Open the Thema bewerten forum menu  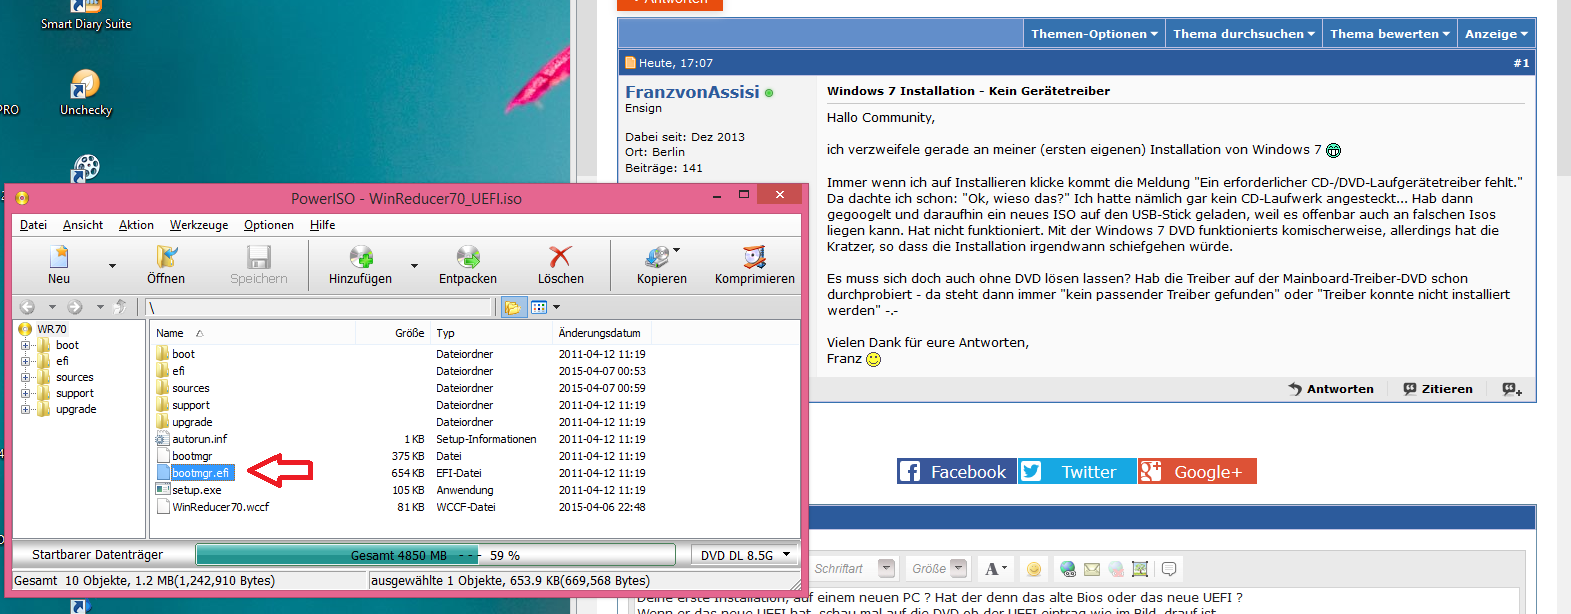[x=1390, y=34]
